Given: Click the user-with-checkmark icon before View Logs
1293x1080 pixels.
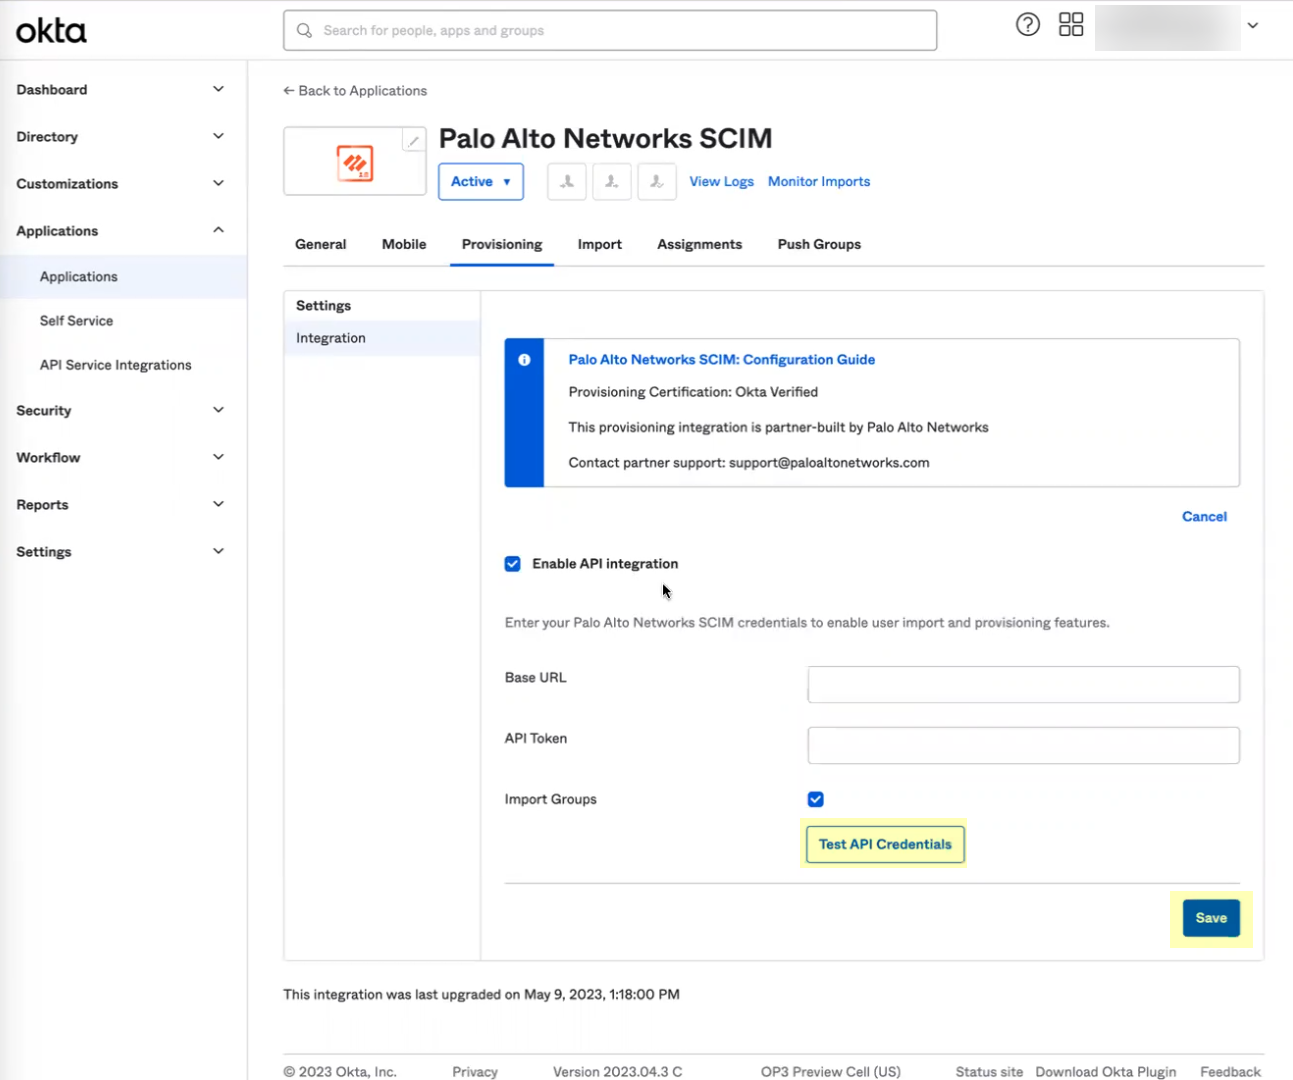Looking at the screenshot, I should coord(656,181).
